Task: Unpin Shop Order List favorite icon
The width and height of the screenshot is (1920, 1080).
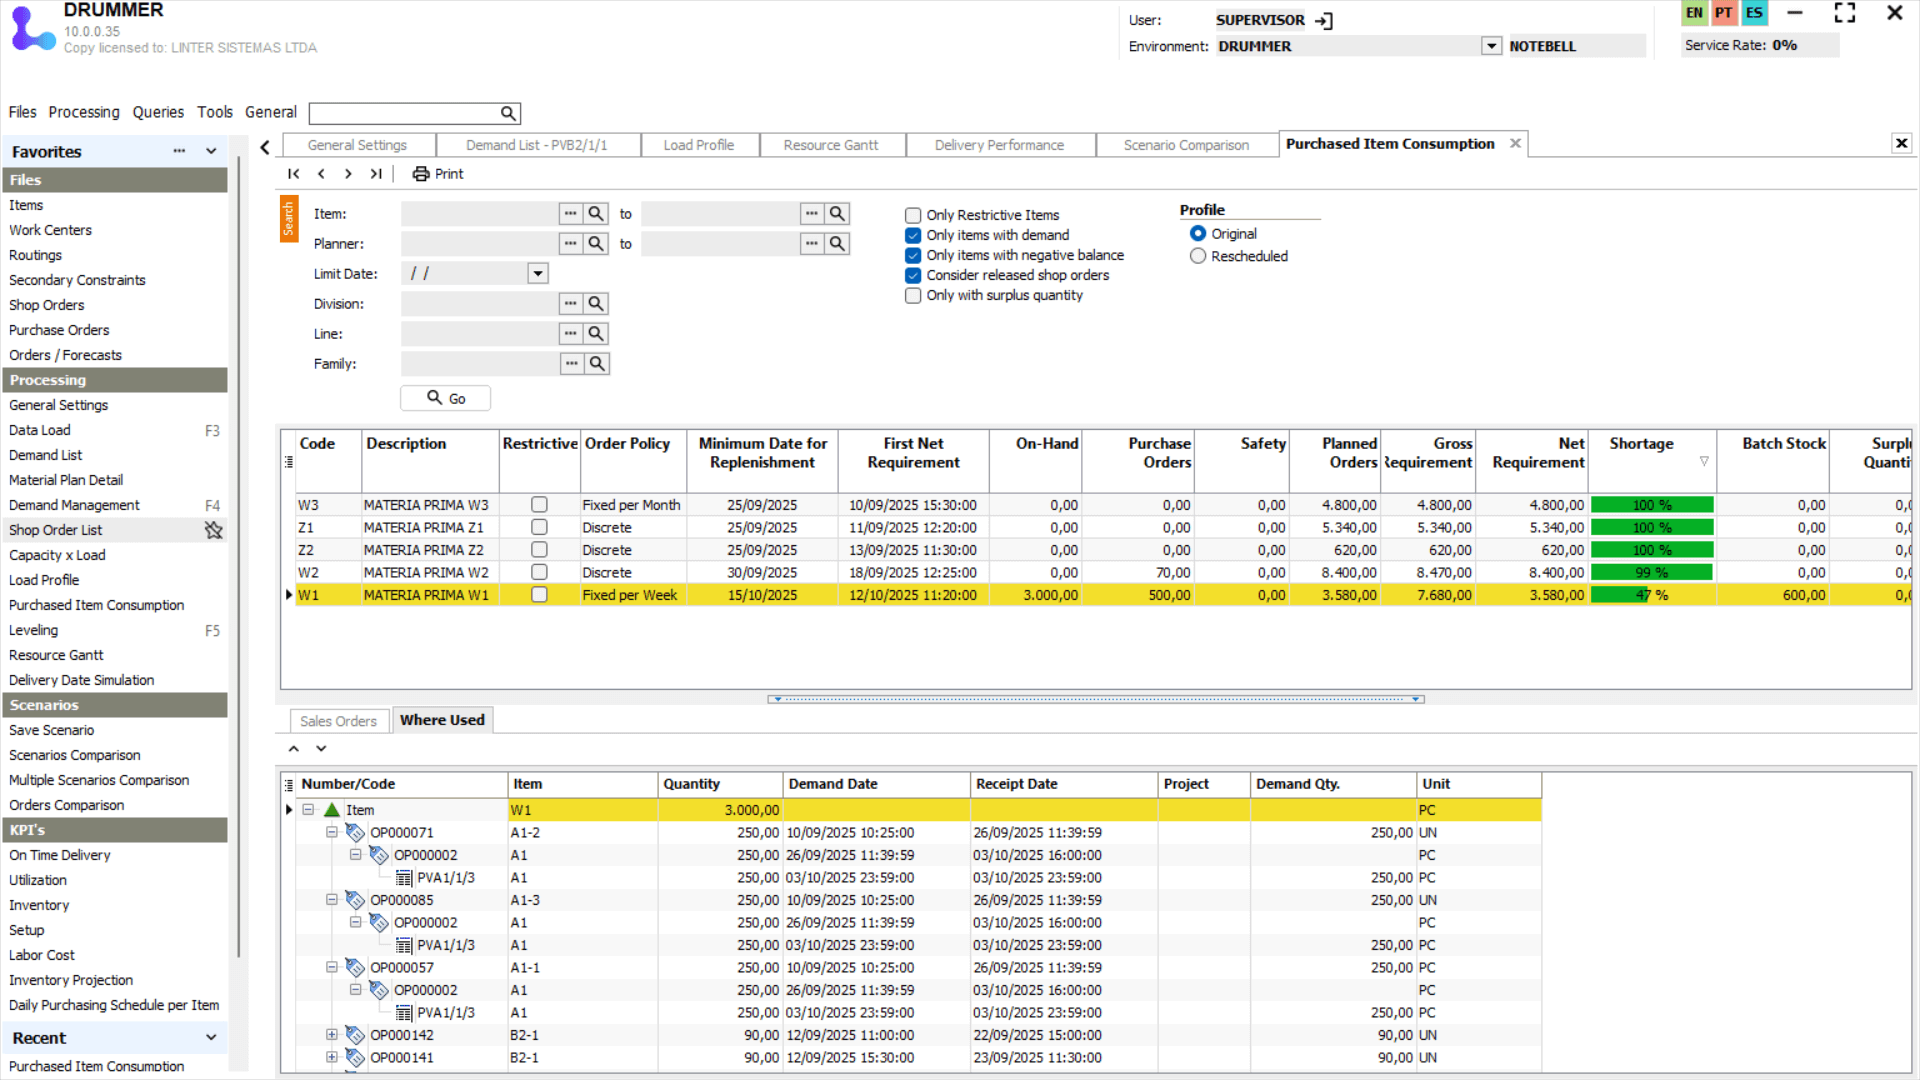Action: (x=213, y=530)
